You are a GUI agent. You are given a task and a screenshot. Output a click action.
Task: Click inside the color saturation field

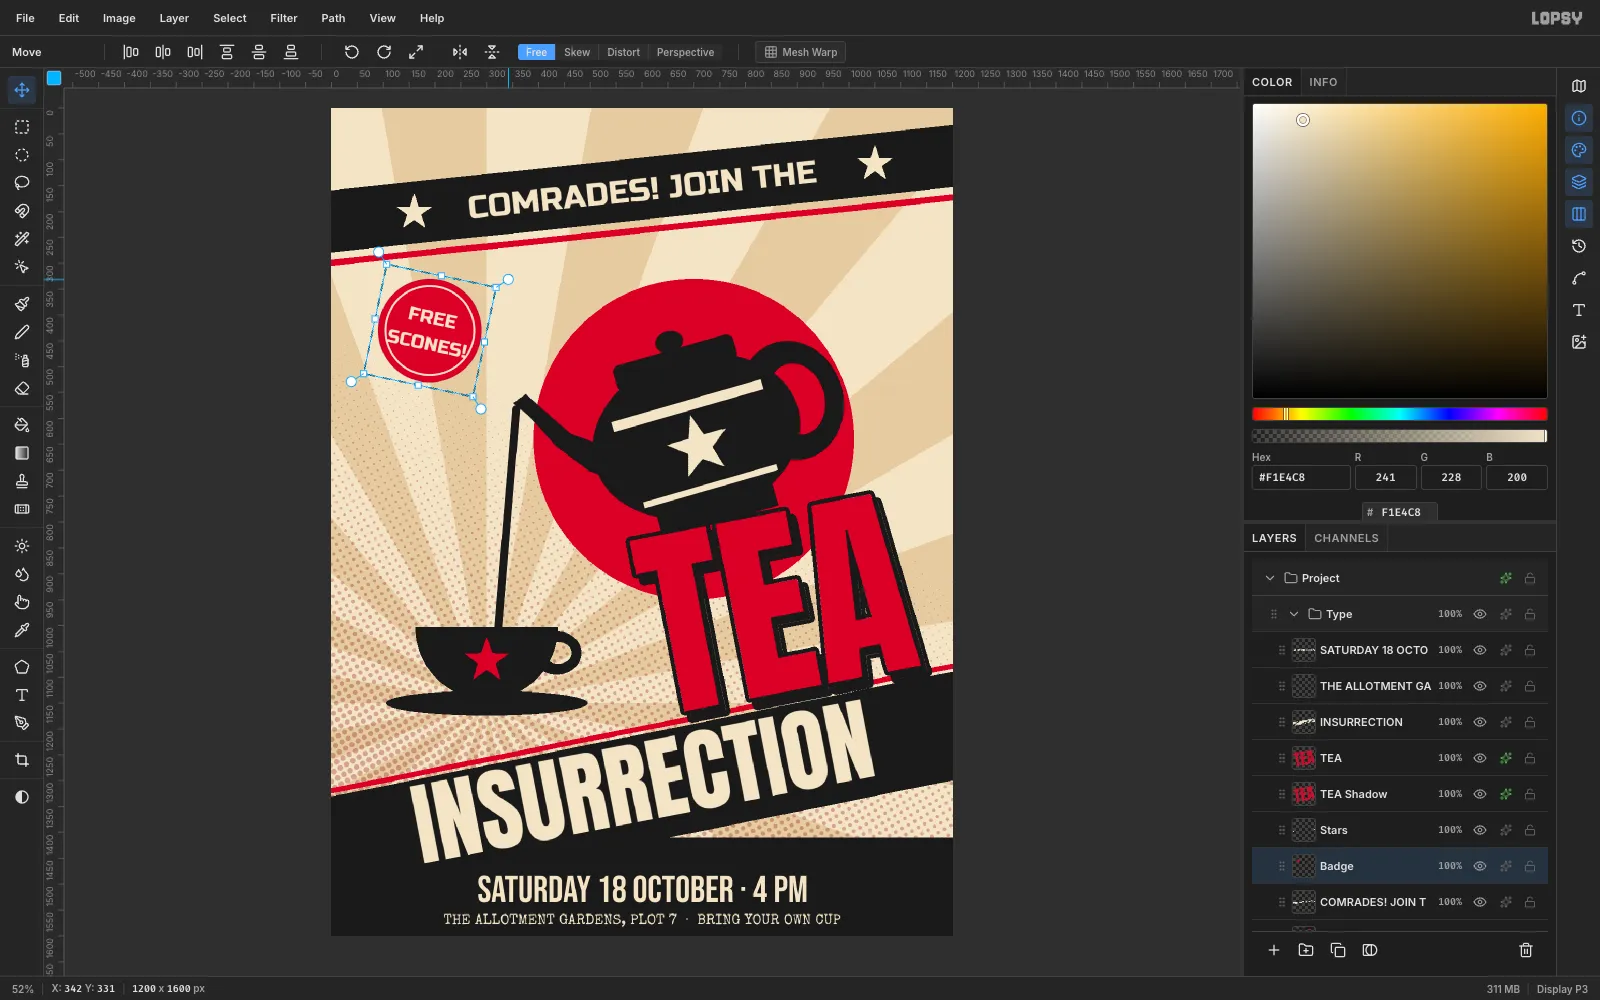1400,251
